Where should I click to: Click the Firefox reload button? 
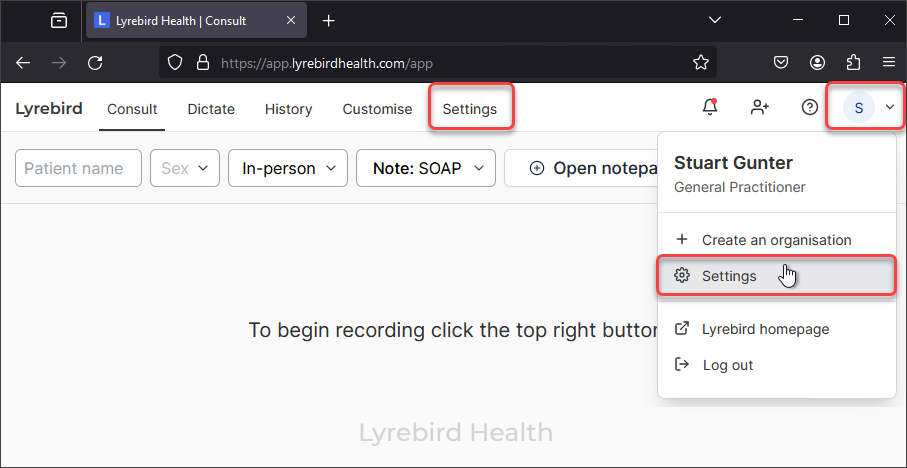click(x=95, y=62)
